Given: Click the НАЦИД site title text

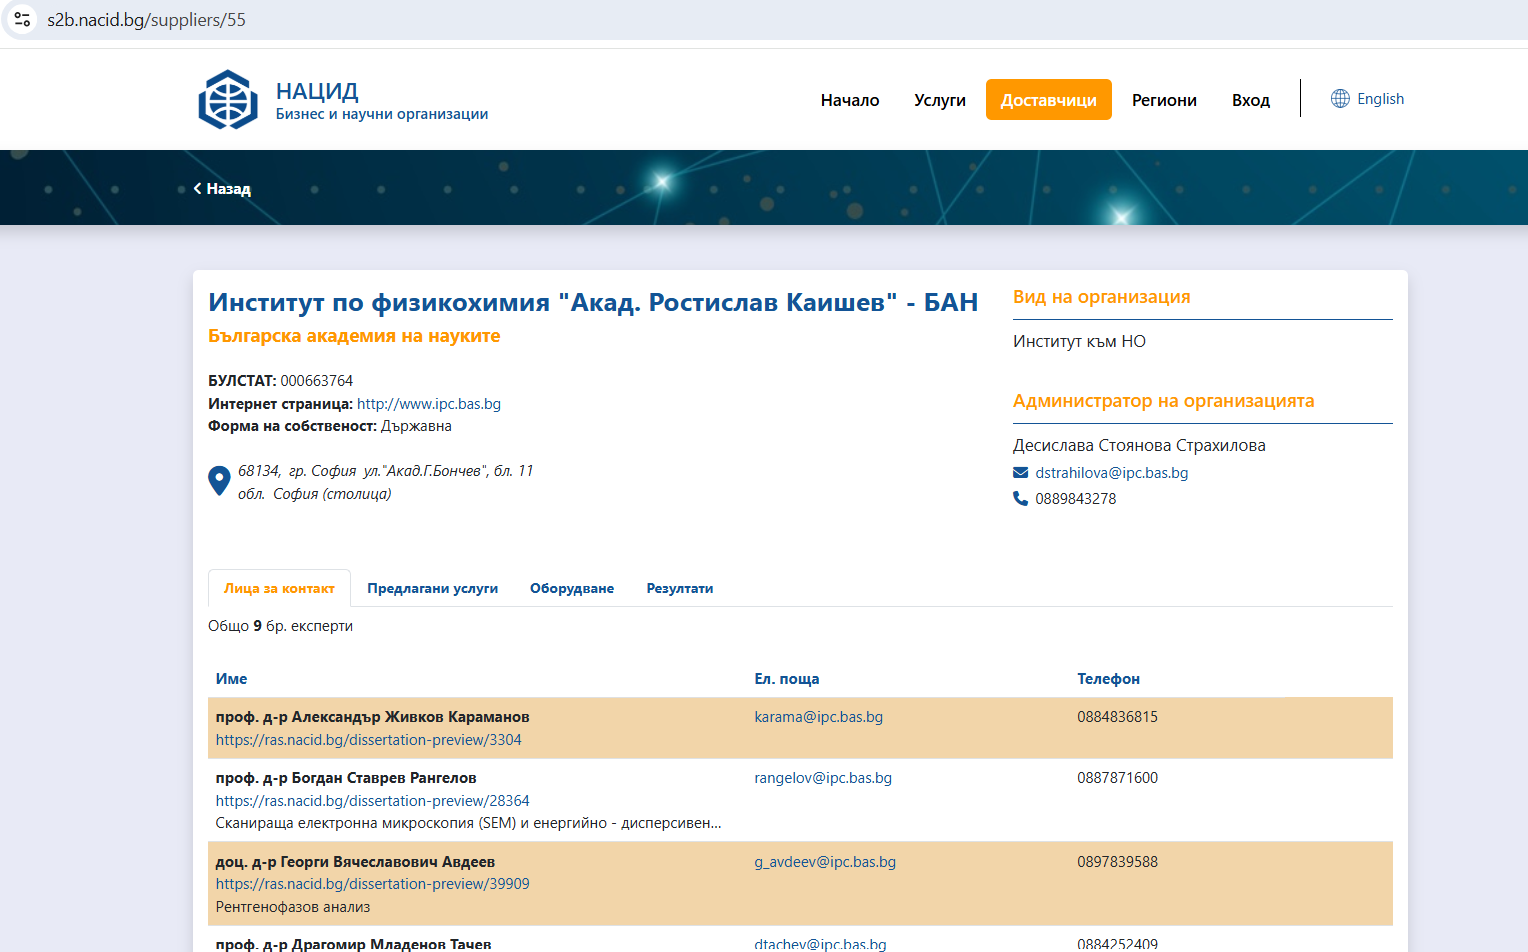Looking at the screenshot, I should (317, 91).
